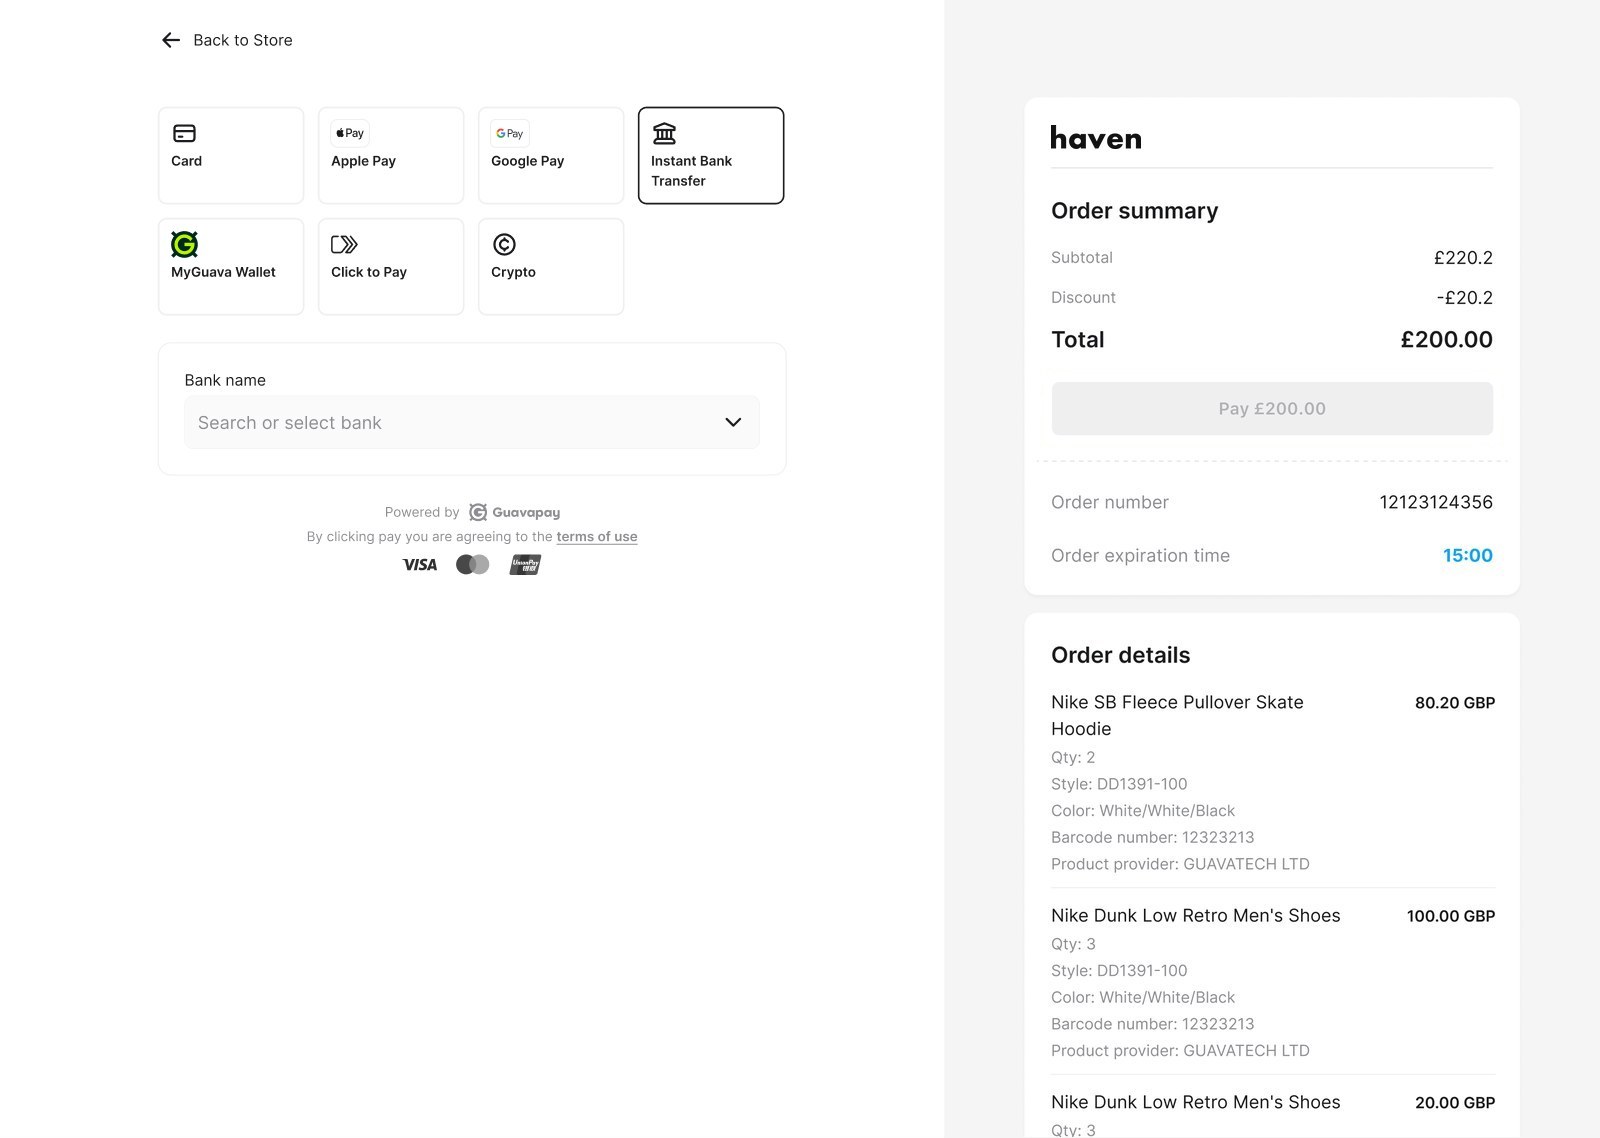The image size is (1600, 1138).
Task: Expand the bank name dropdown chevron
Action: coord(733,422)
